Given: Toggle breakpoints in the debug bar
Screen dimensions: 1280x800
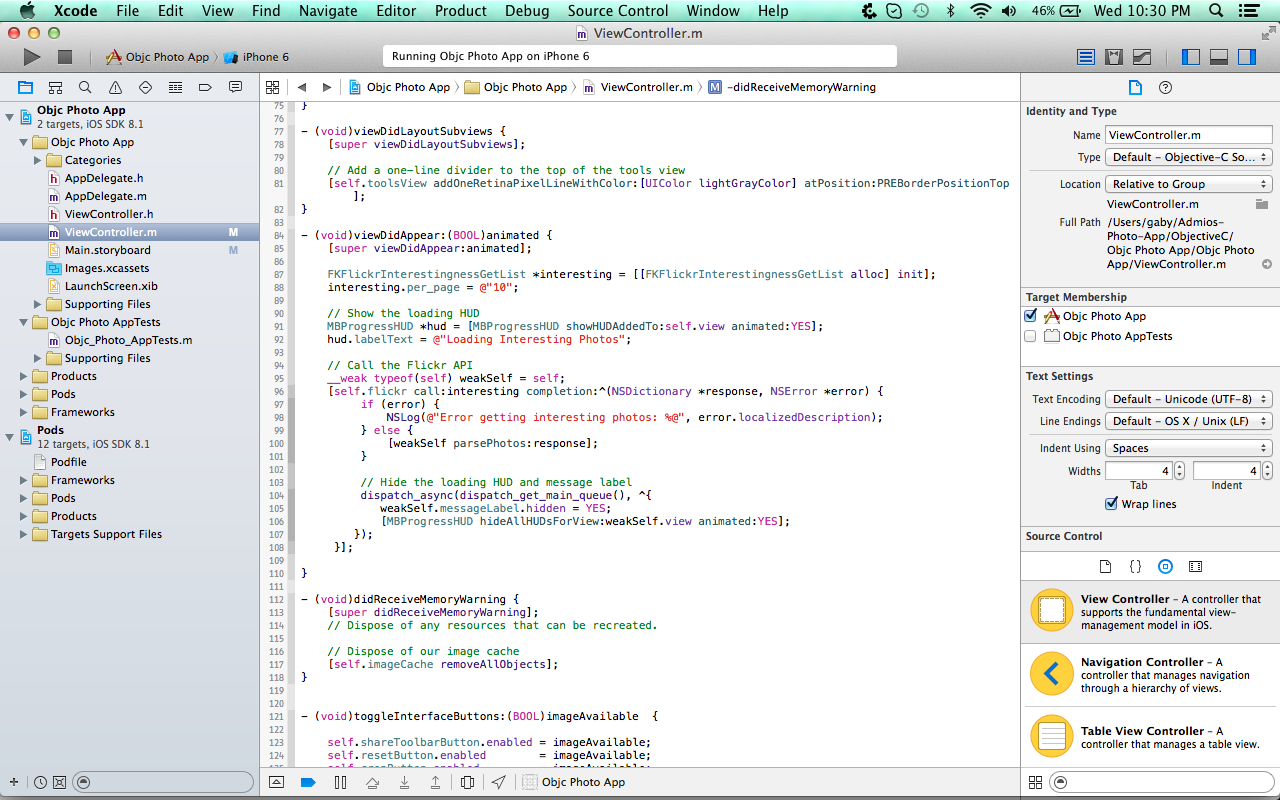Looking at the screenshot, I should click(308, 782).
